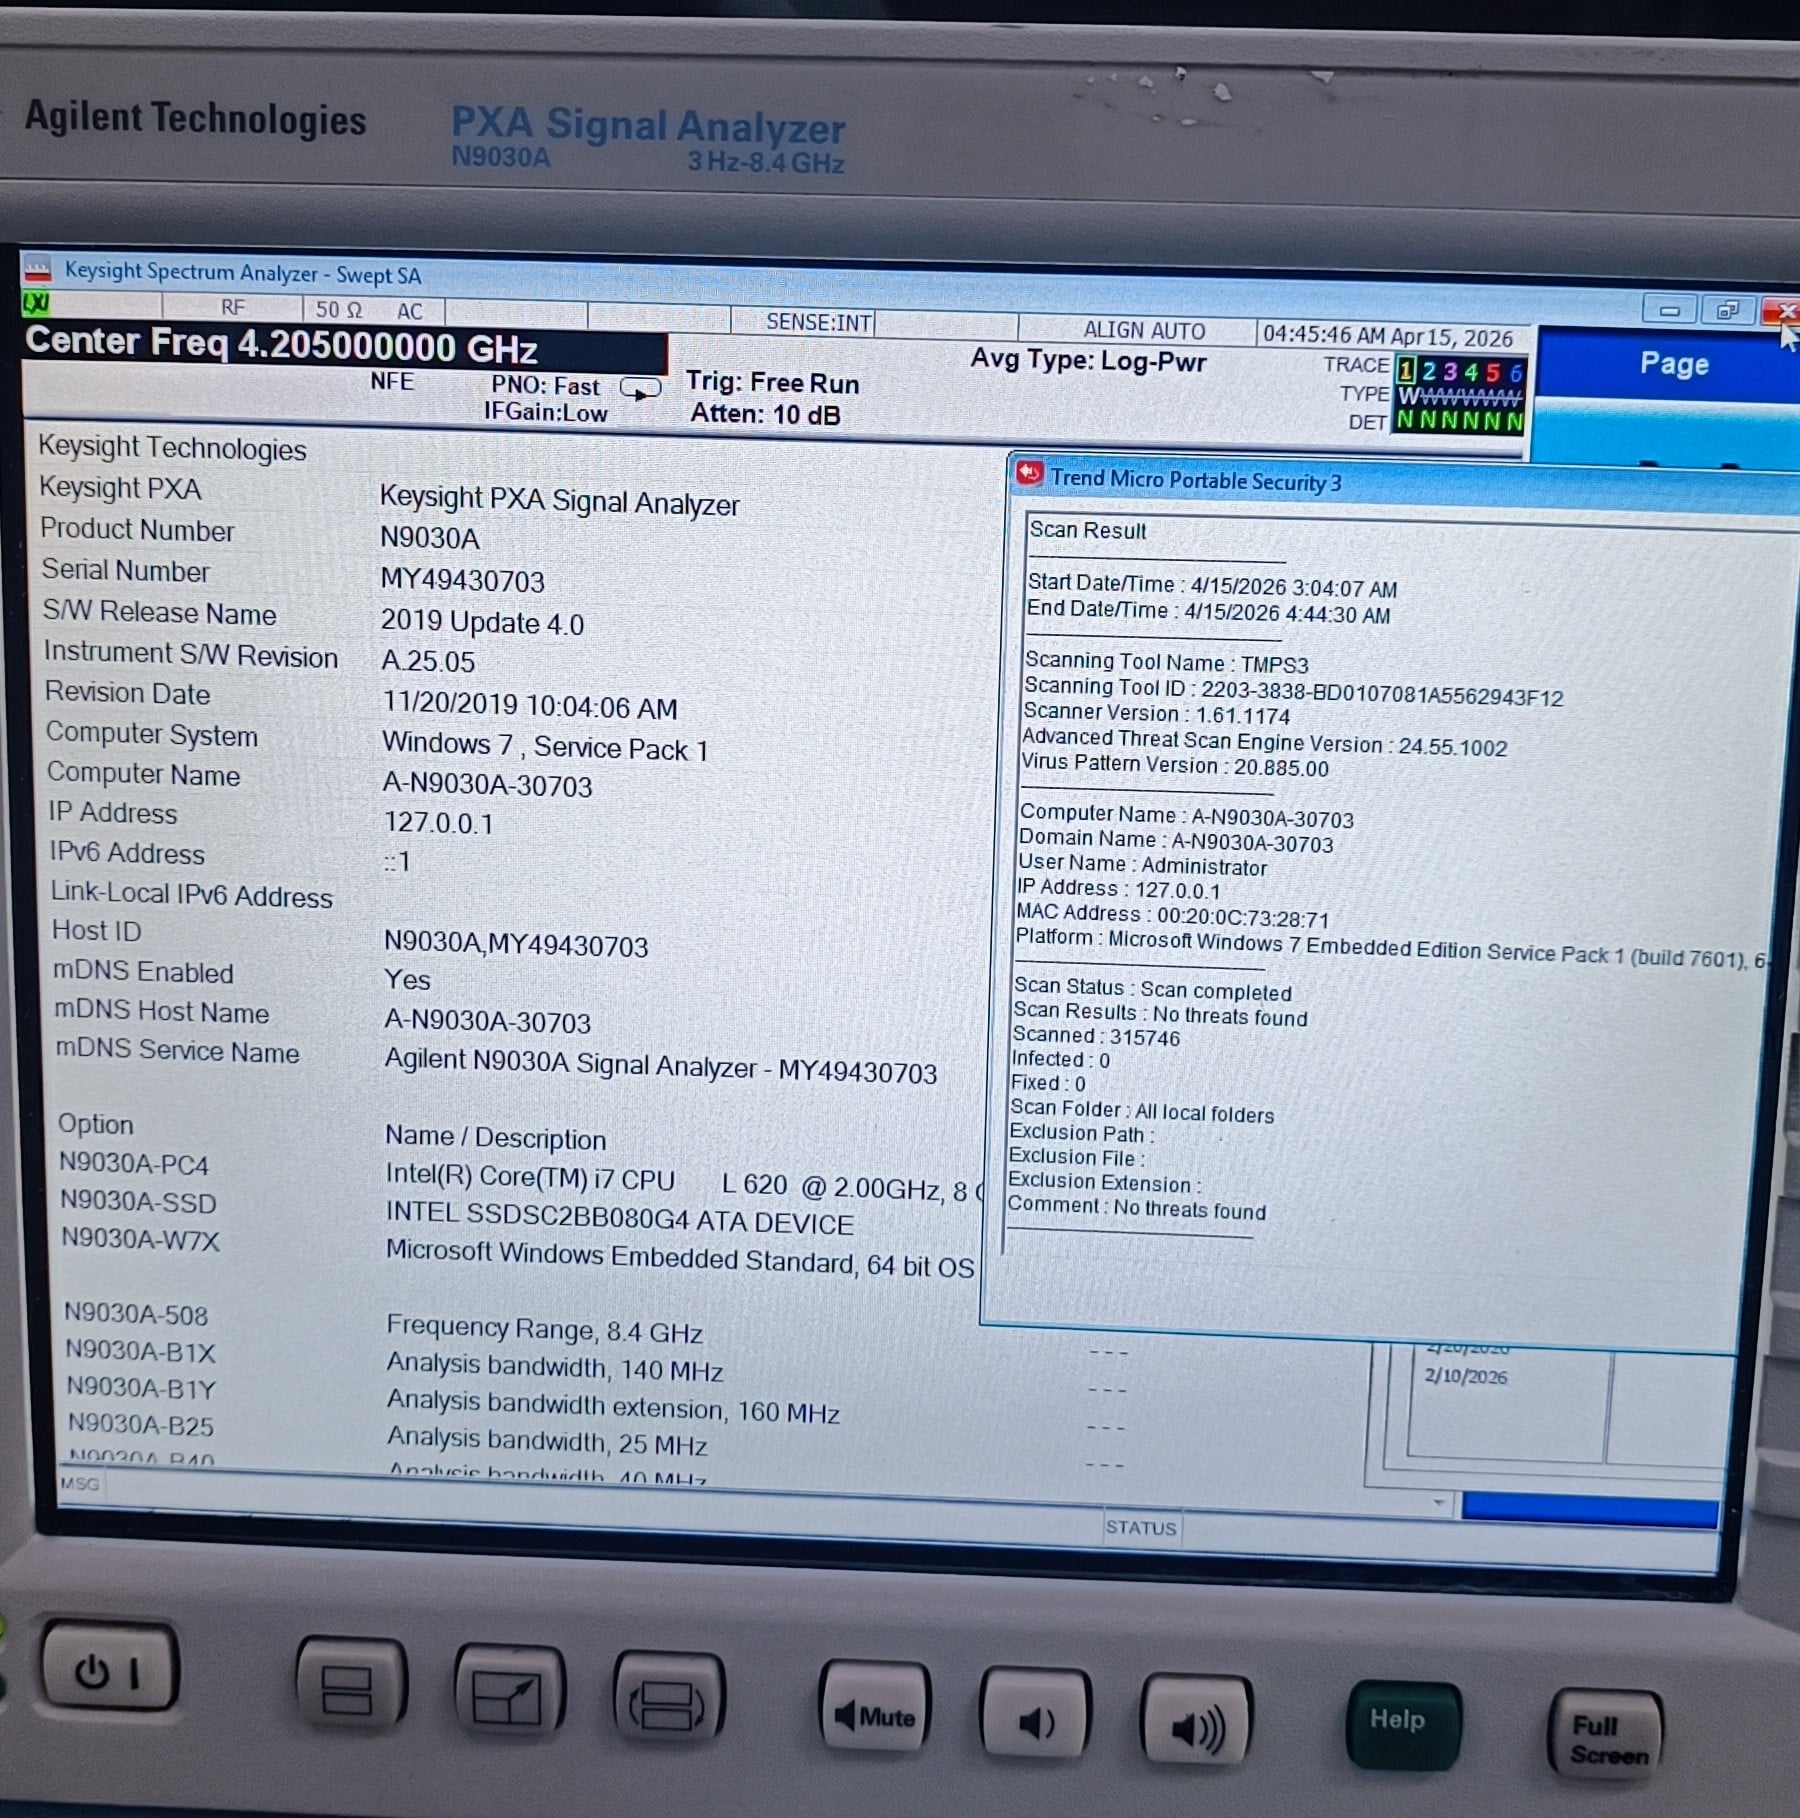This screenshot has width=1800, height=1818.
Task: Click the Keysight Spectrum Analyzer title bar icon
Action: (x=37, y=268)
